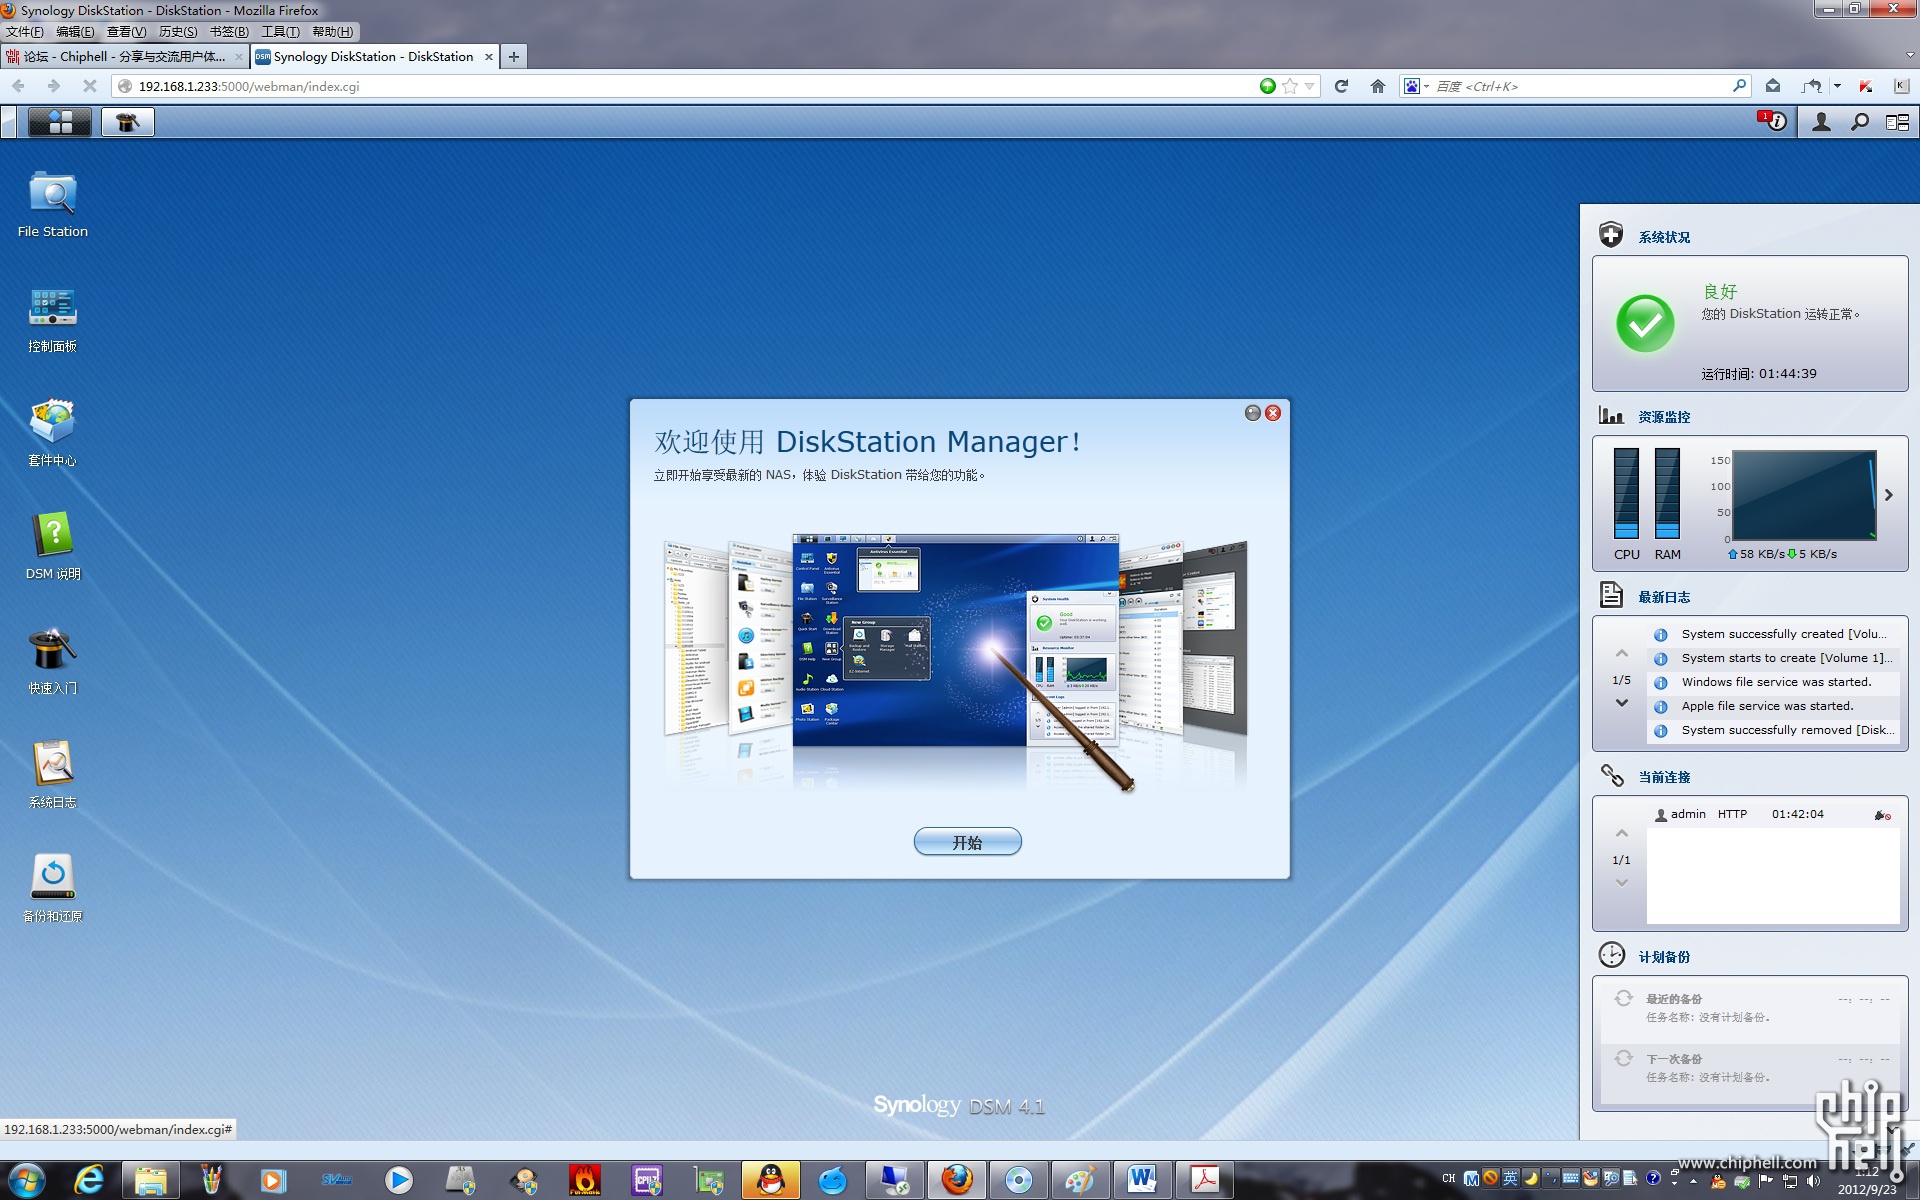The height and width of the screenshot is (1200, 1920).
Task: Open 历史(S) menu in Firefox
Action: [178, 32]
